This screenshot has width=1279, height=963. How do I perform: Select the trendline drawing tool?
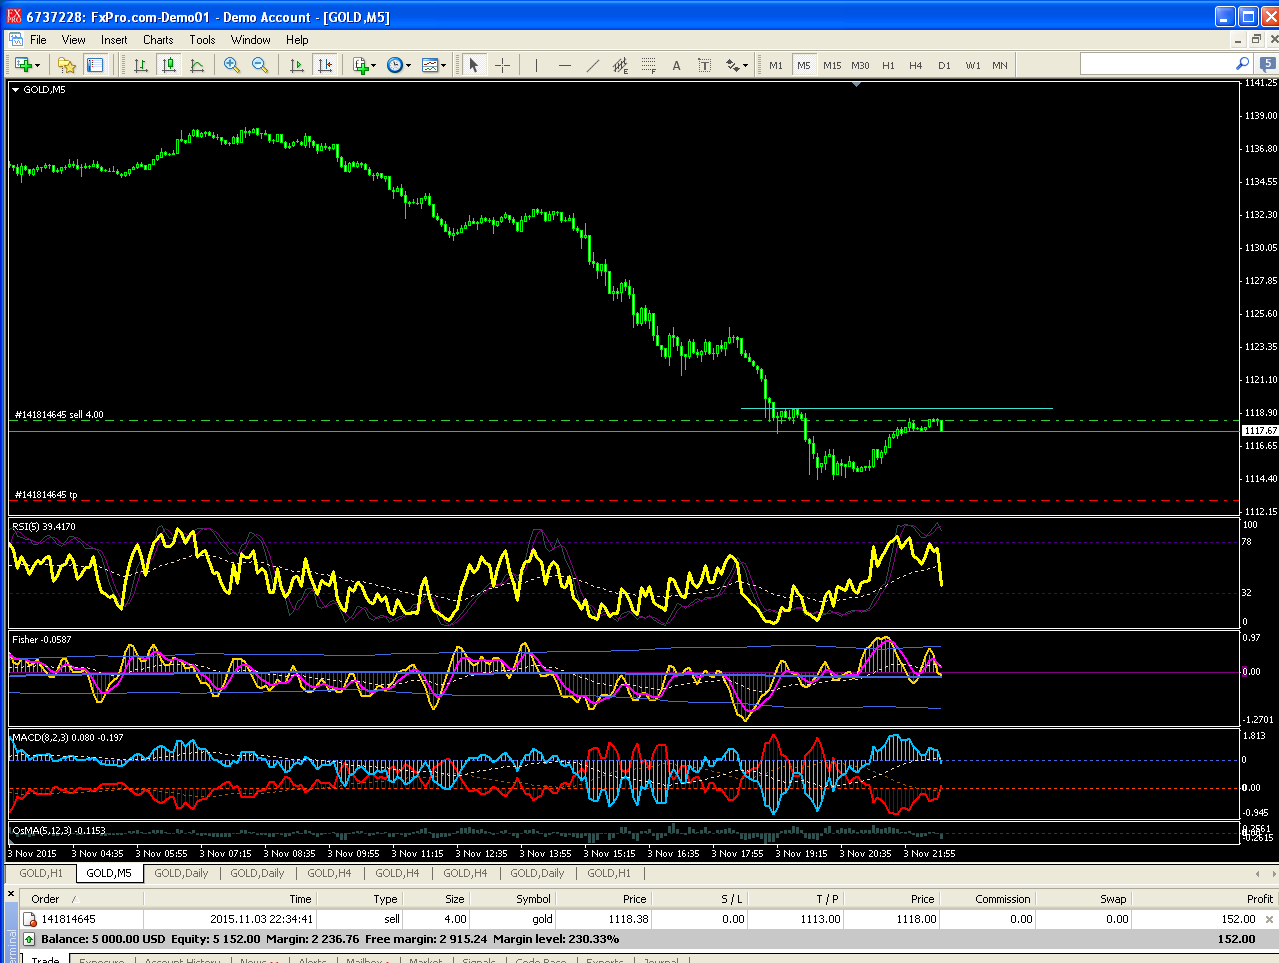[593, 65]
